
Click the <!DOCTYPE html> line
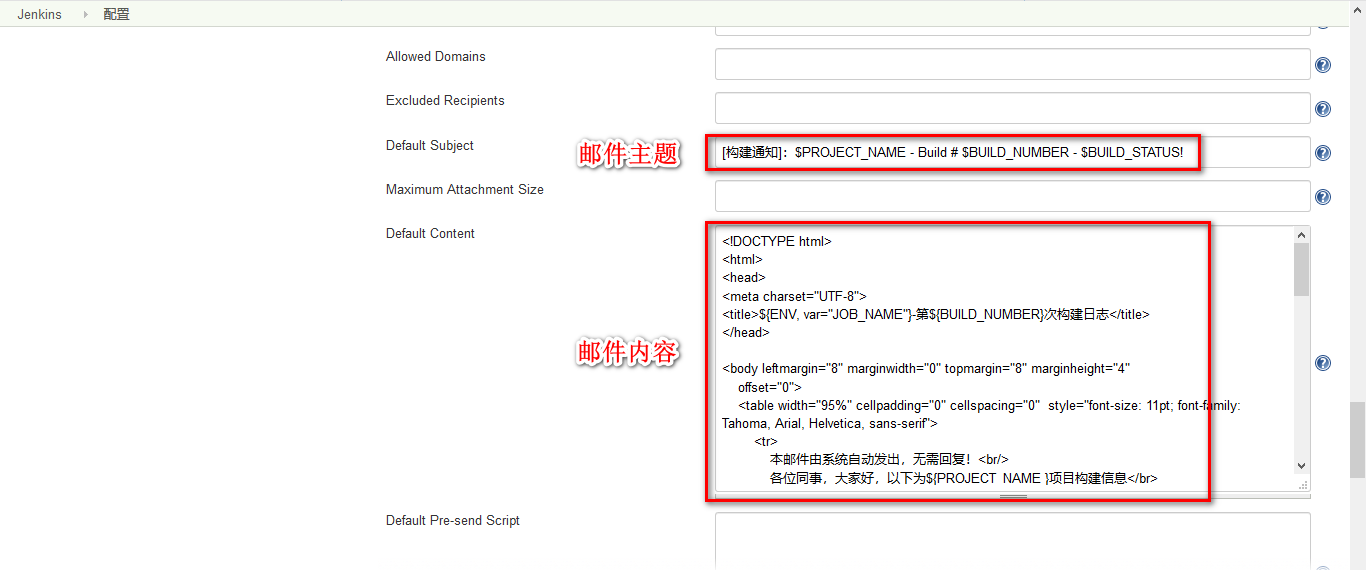(777, 241)
